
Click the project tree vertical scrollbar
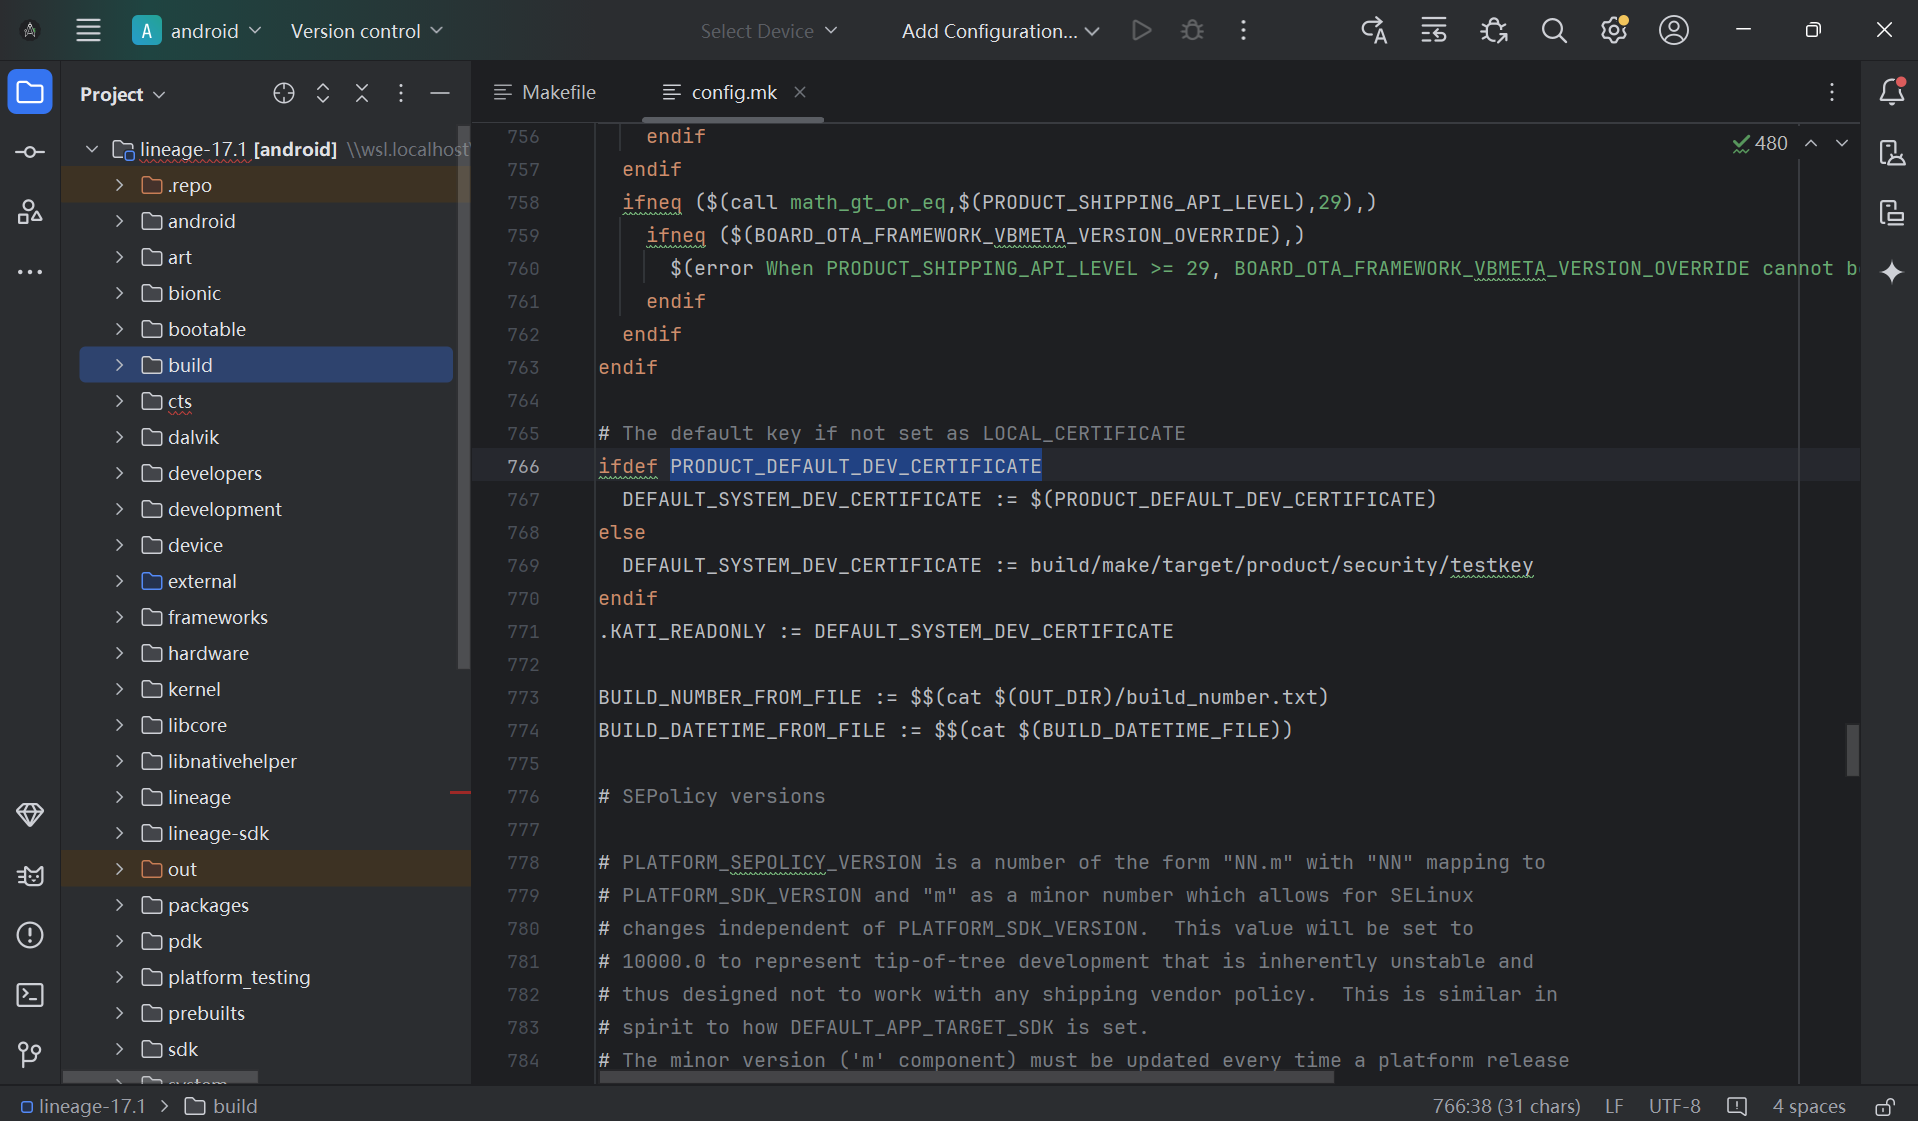click(463, 397)
